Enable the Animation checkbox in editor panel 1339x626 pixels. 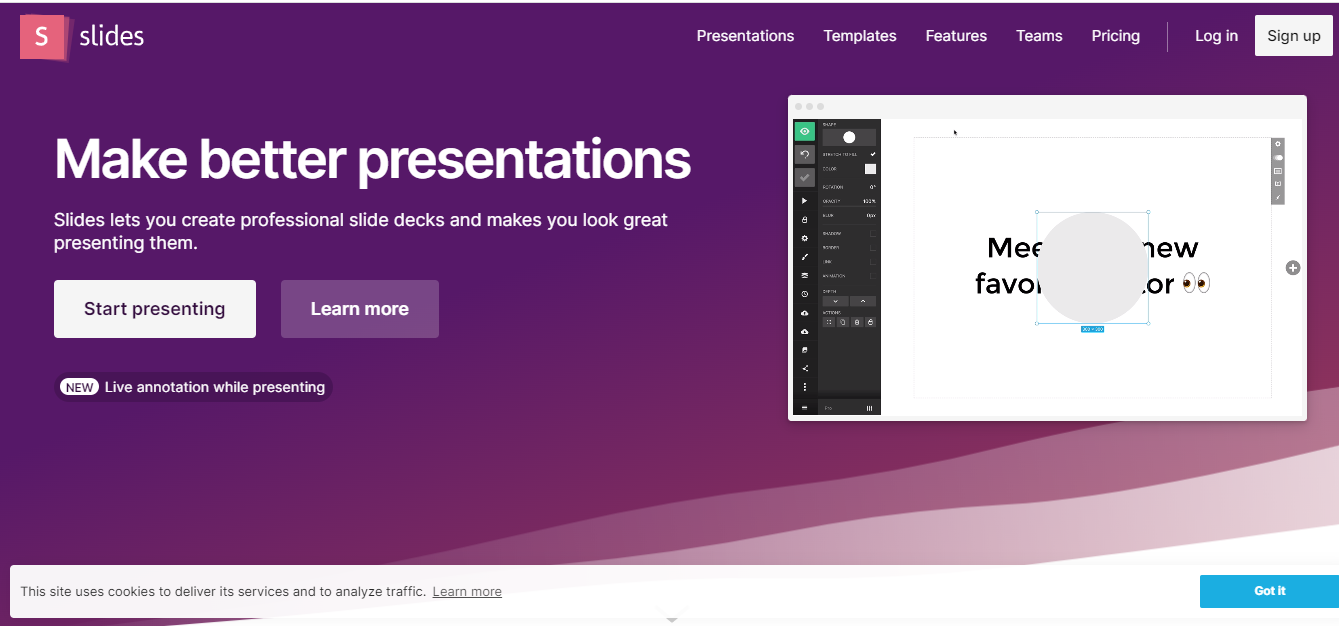coord(873,276)
